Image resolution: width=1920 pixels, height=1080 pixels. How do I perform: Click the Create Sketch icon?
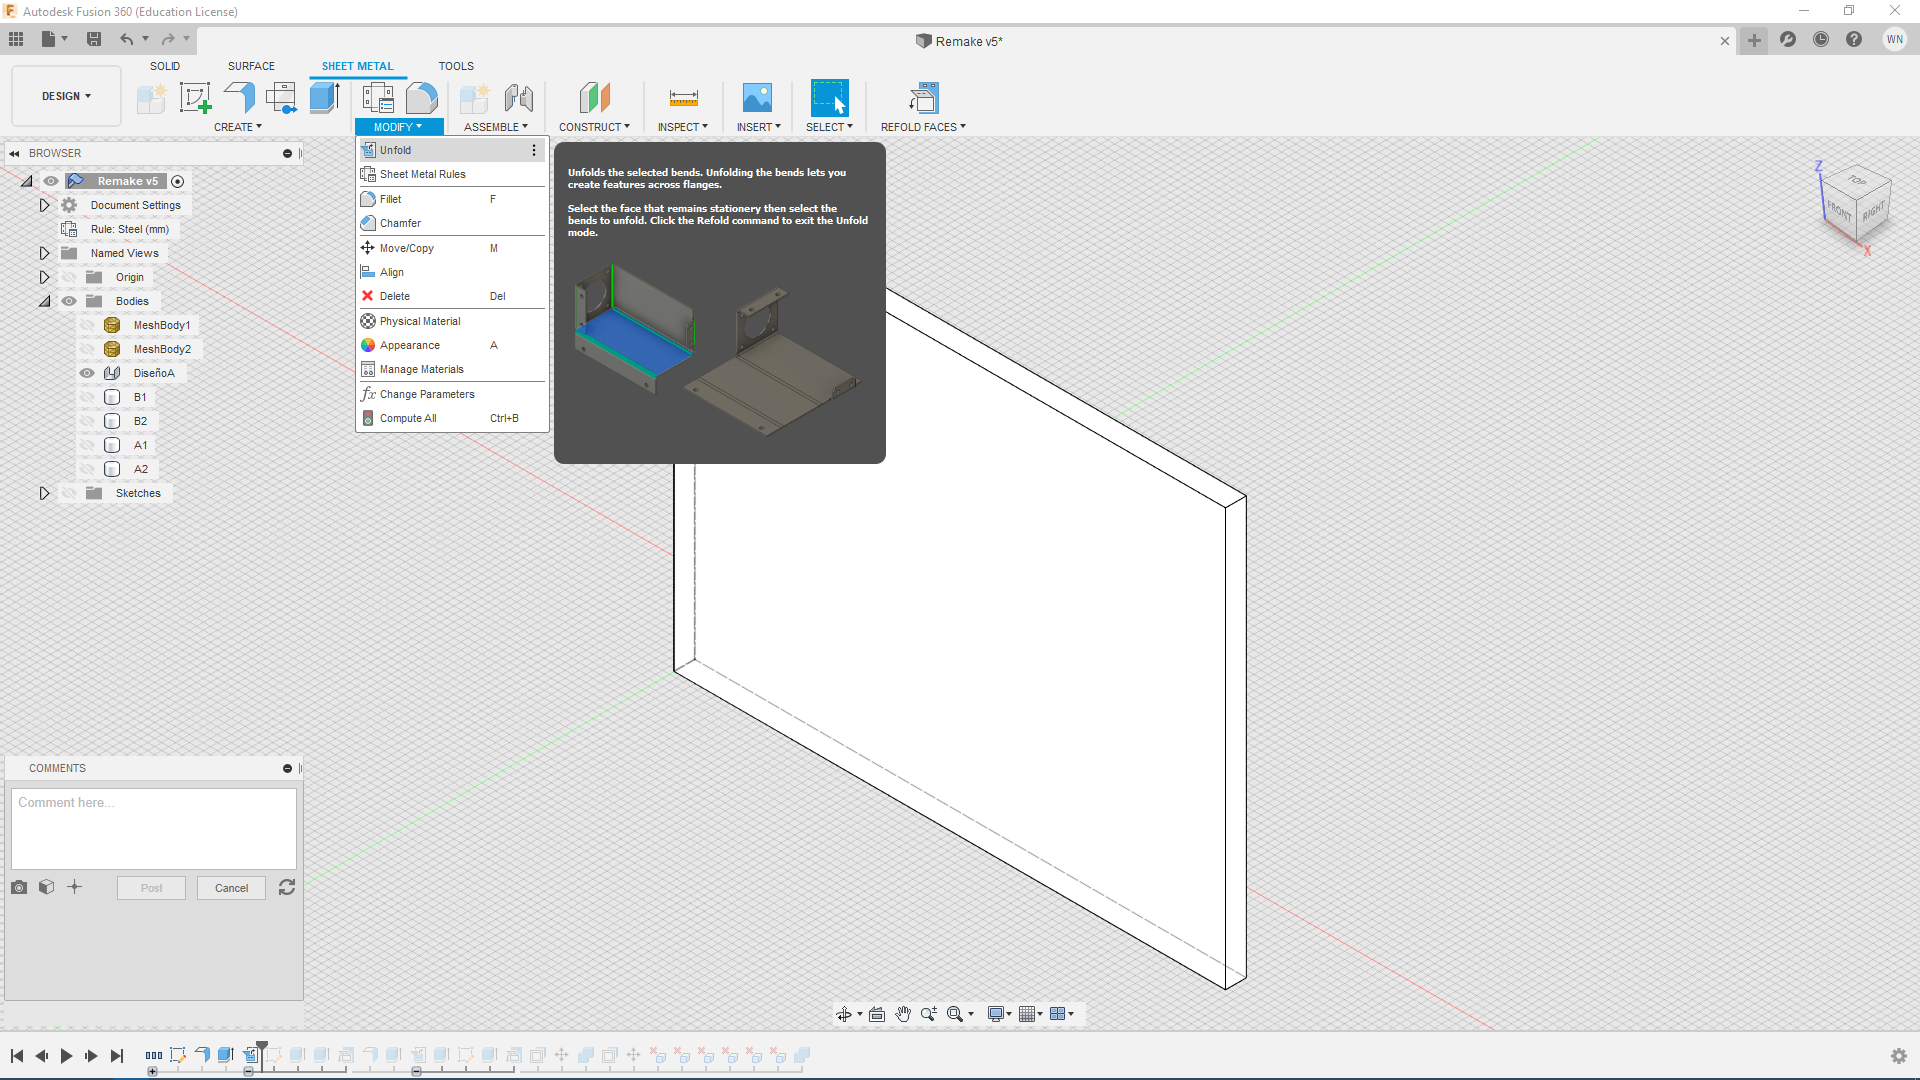pos(195,97)
